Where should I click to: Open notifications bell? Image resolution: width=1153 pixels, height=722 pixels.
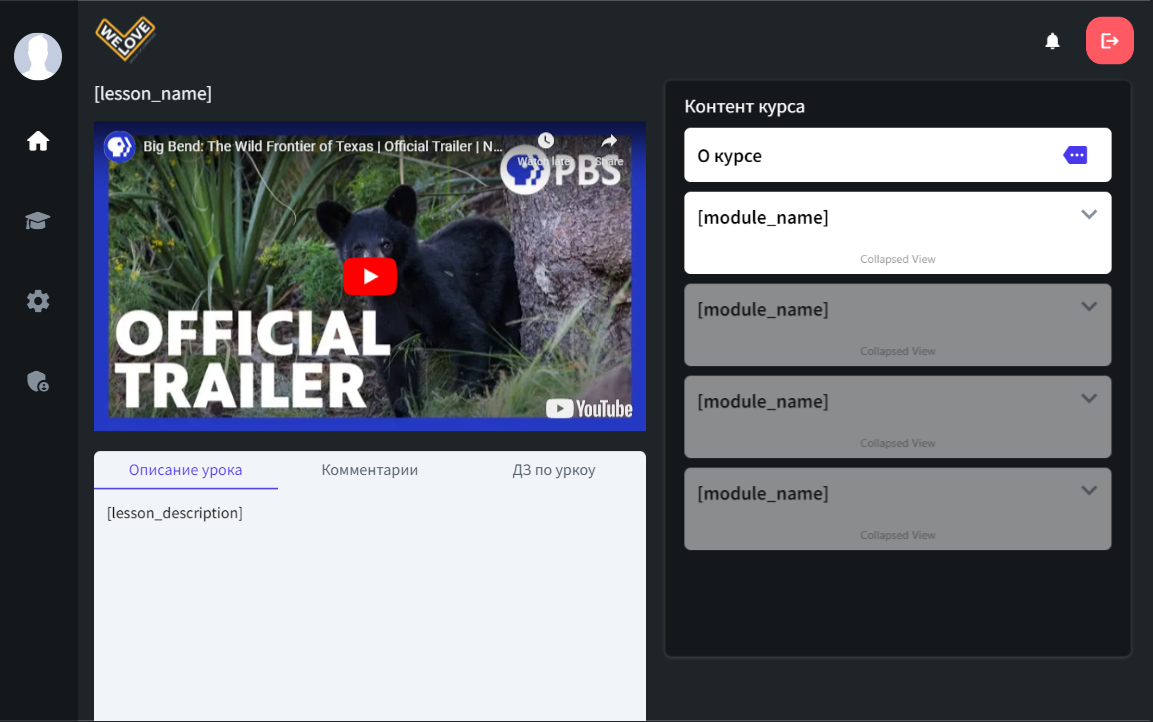click(1052, 41)
